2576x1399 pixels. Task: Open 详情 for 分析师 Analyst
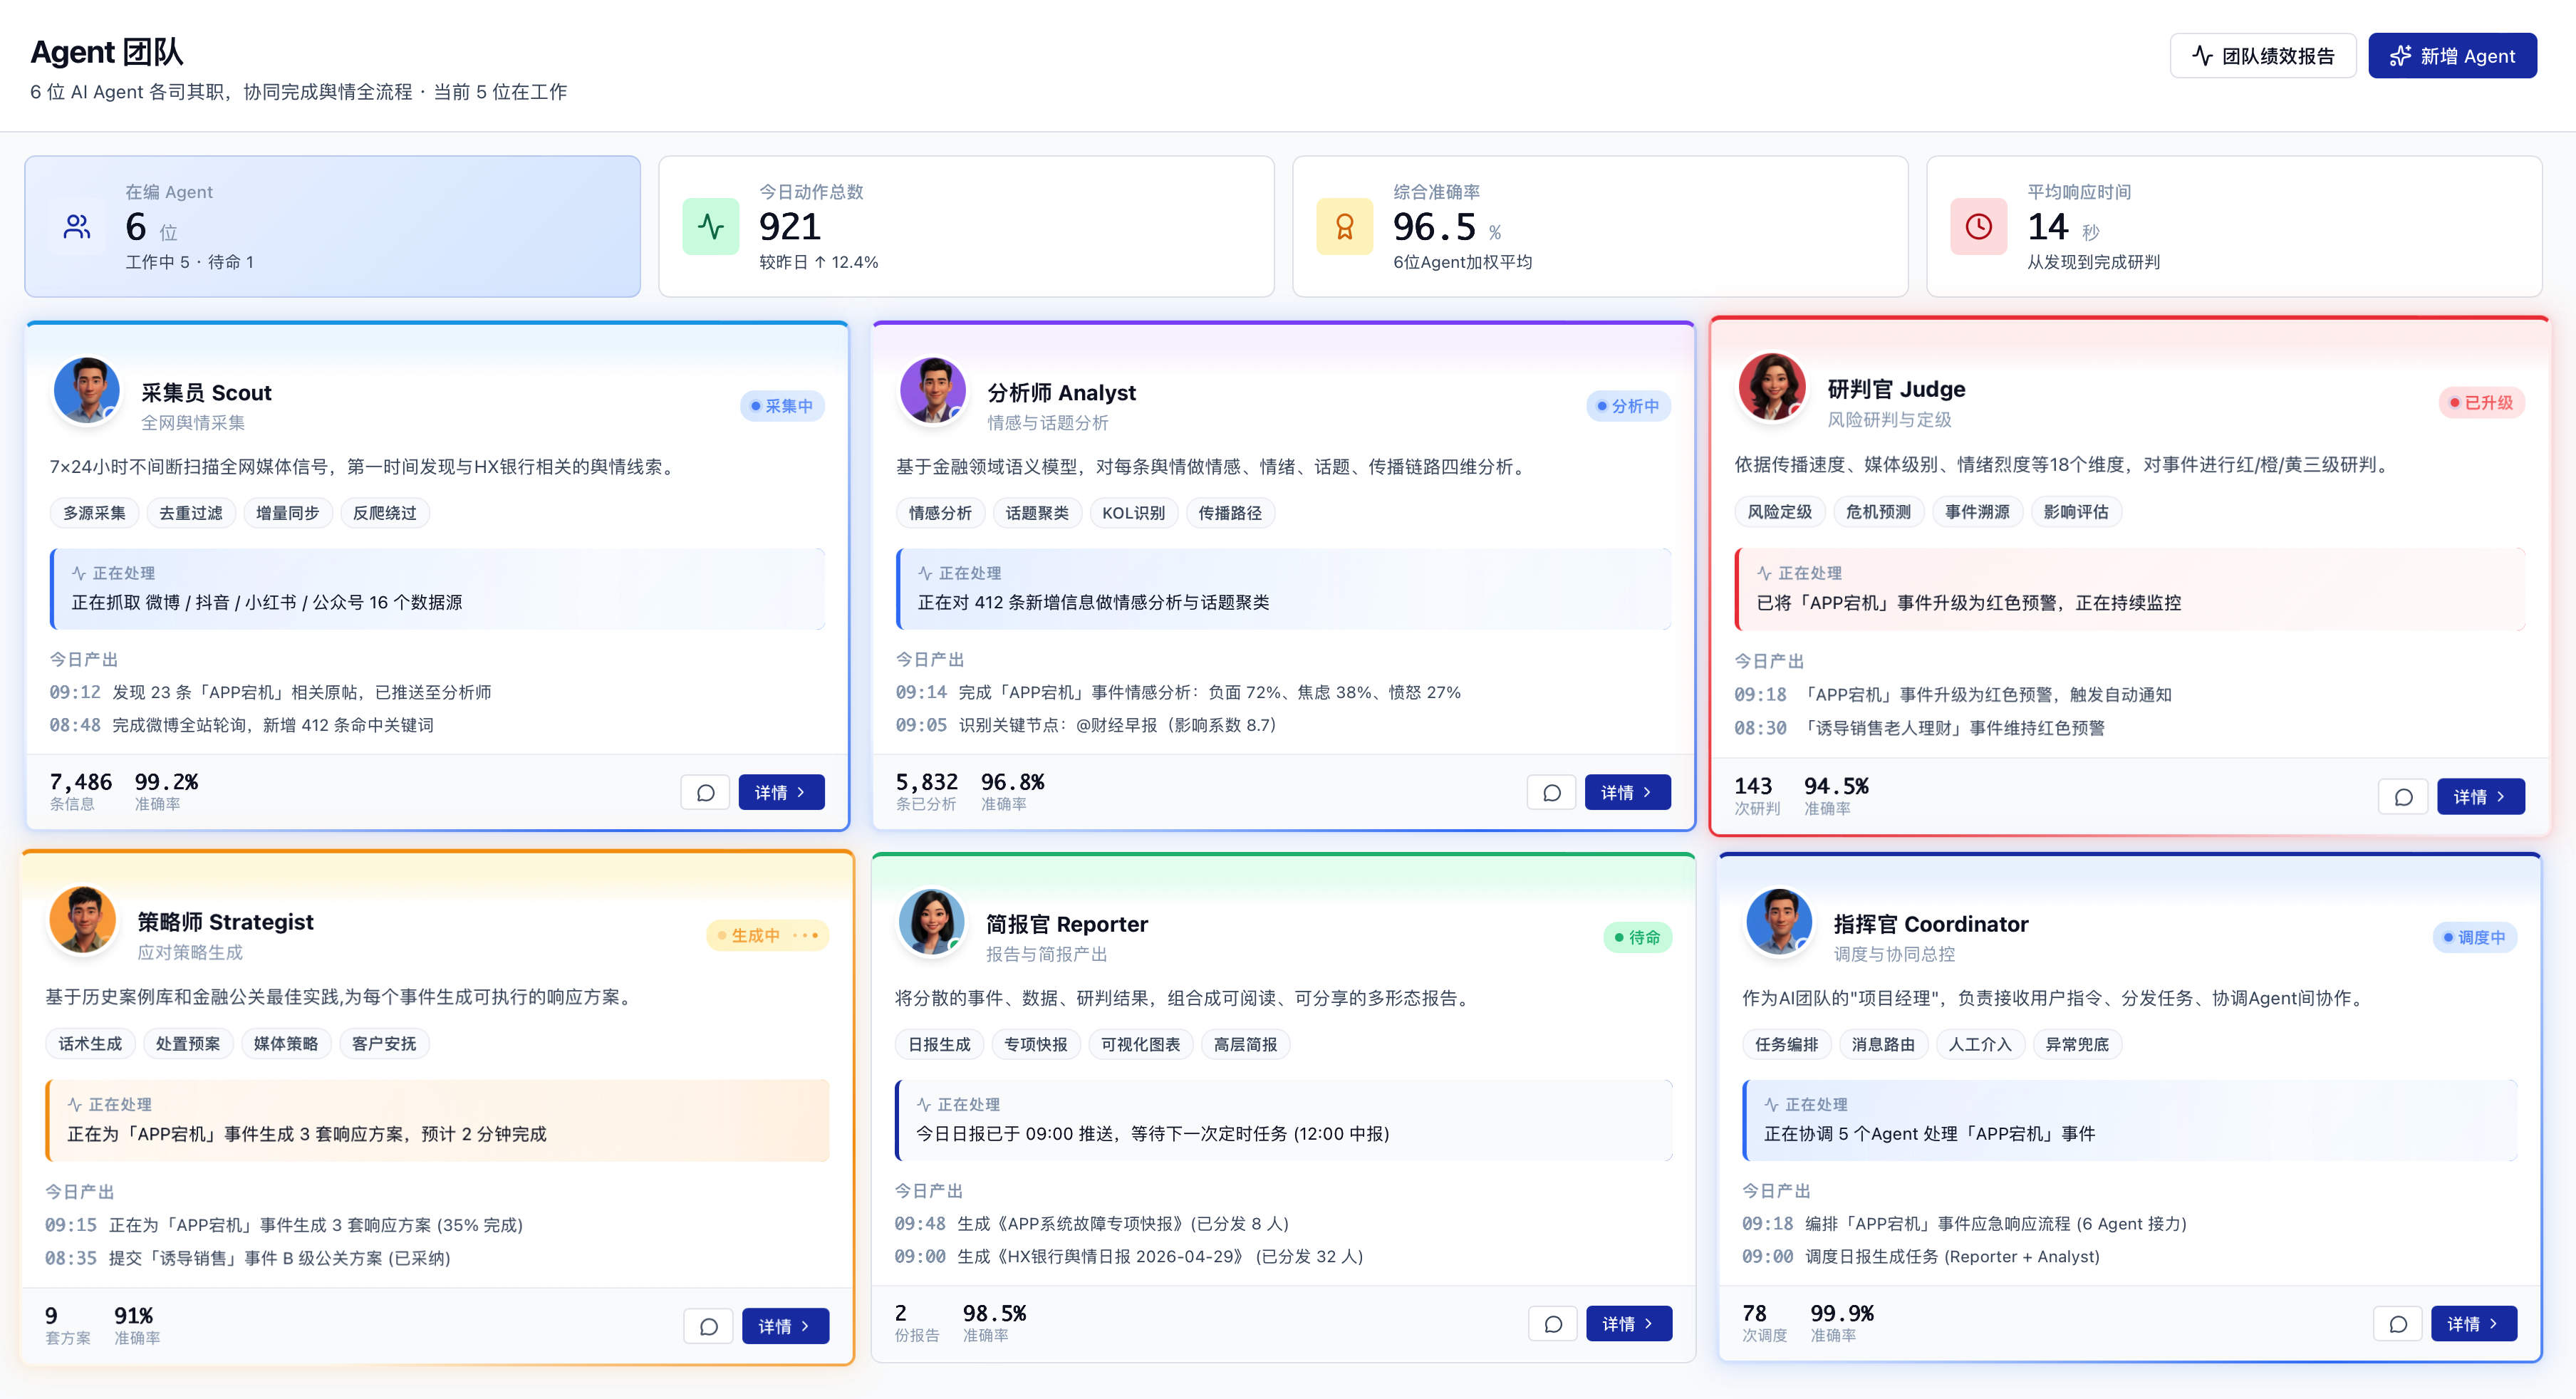[x=1627, y=792]
